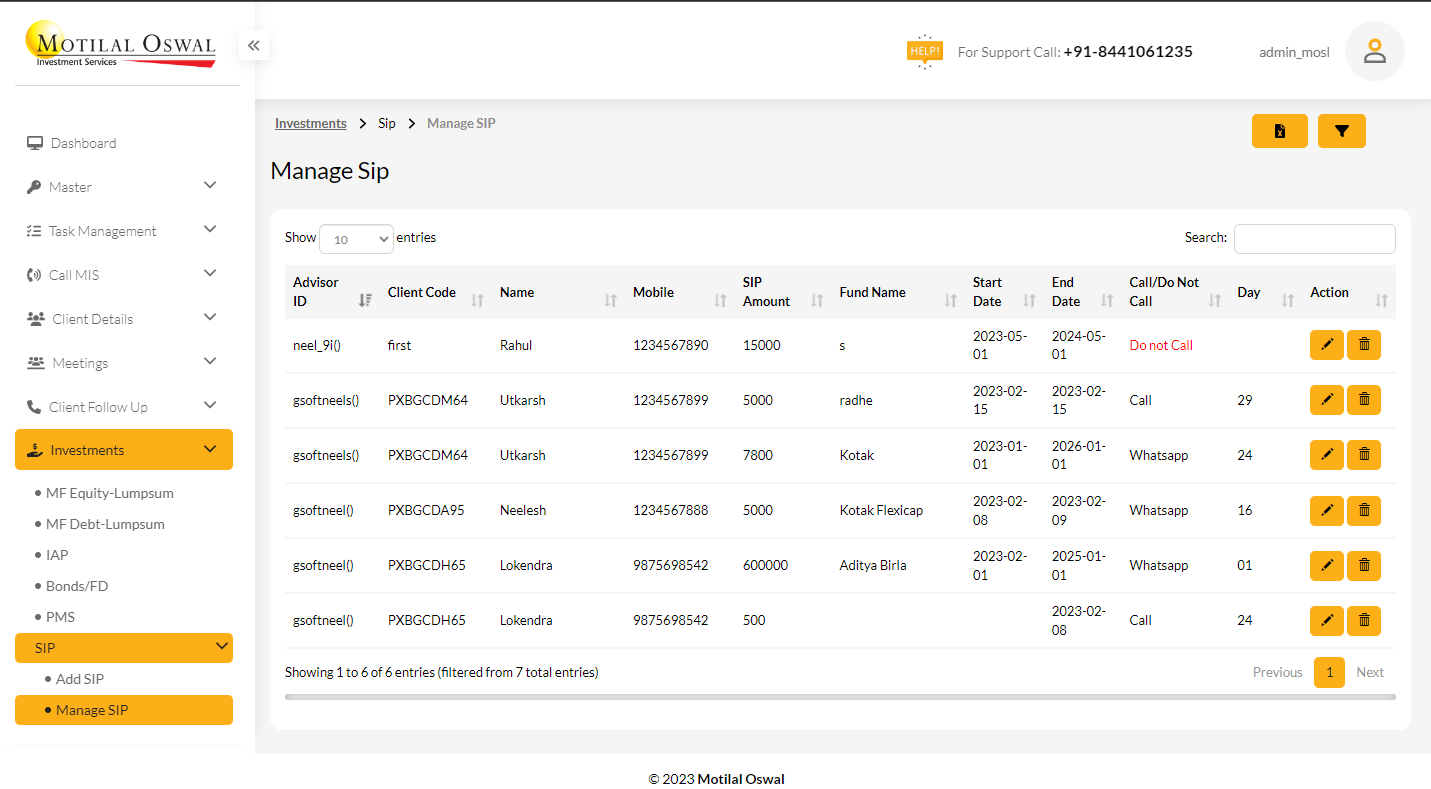Sort by End Date column arrows
The width and height of the screenshot is (1431, 789).
1107,300
